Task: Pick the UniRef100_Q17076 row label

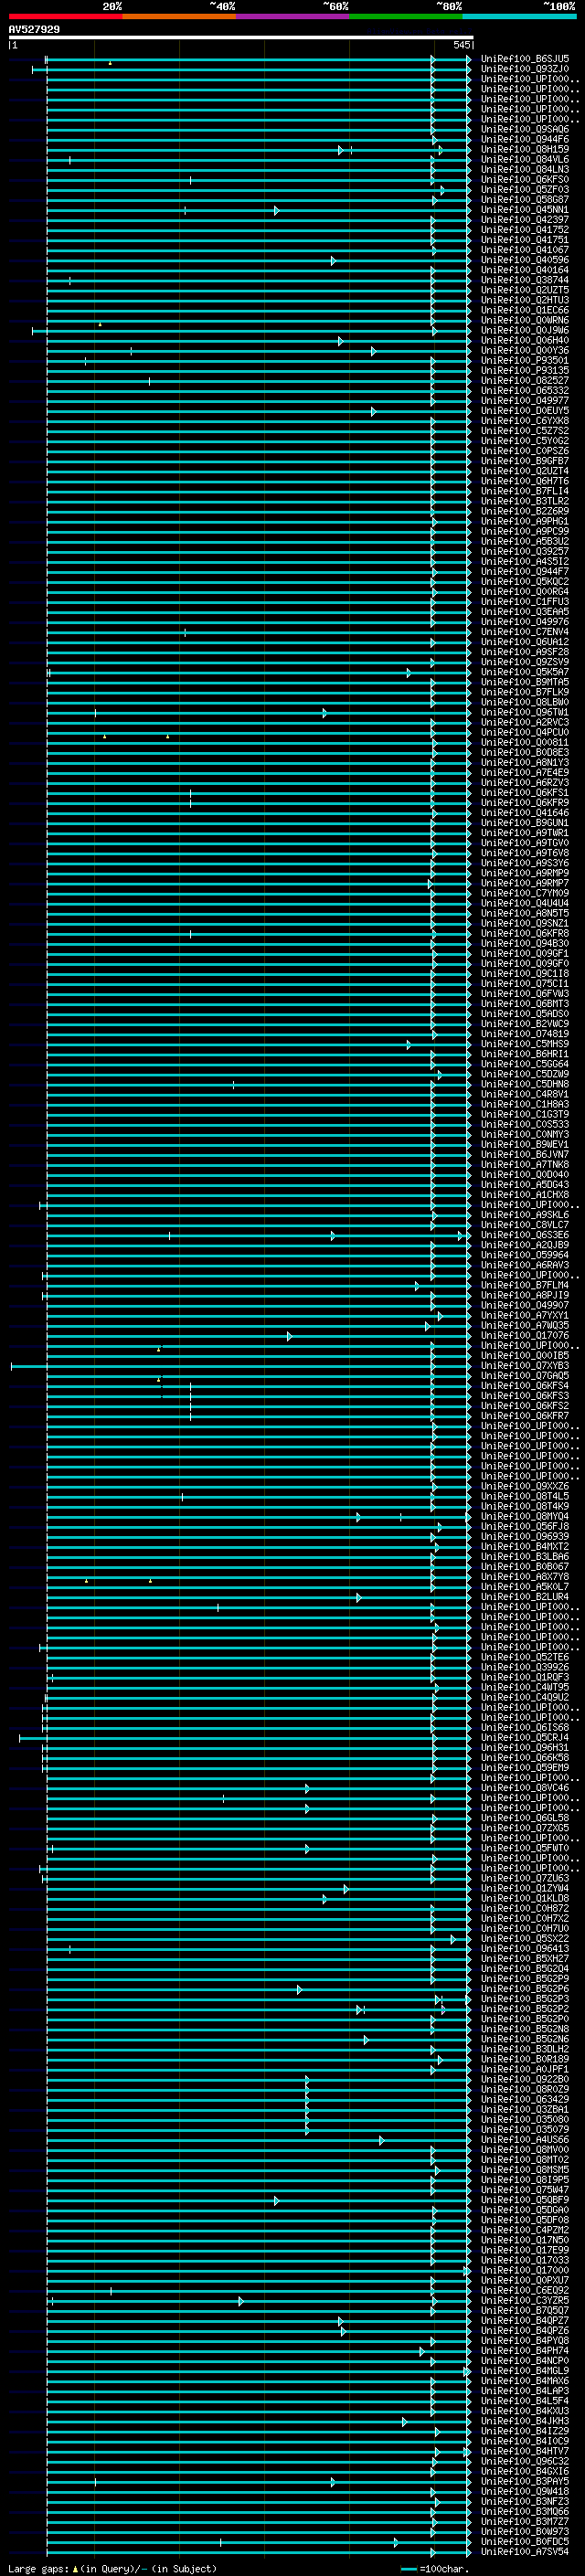Action: point(525,1335)
